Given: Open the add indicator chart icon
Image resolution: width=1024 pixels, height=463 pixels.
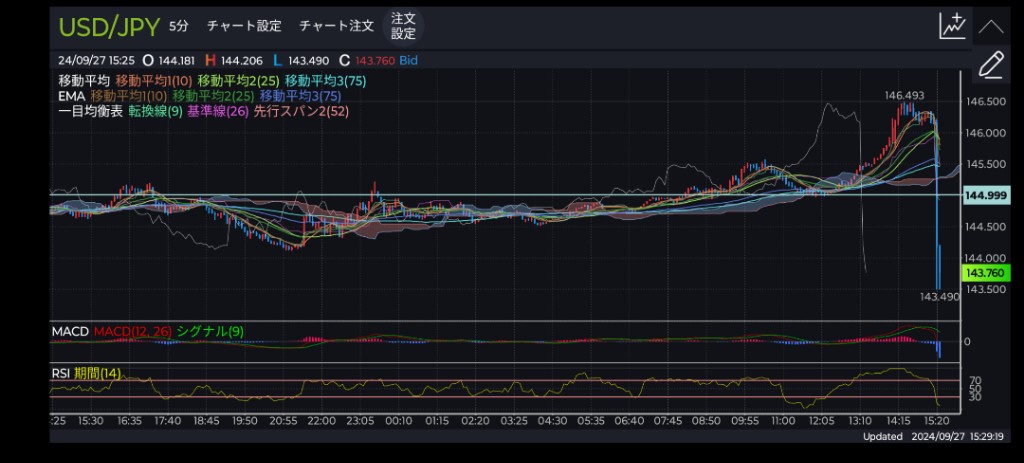Looking at the screenshot, I should point(952,26).
